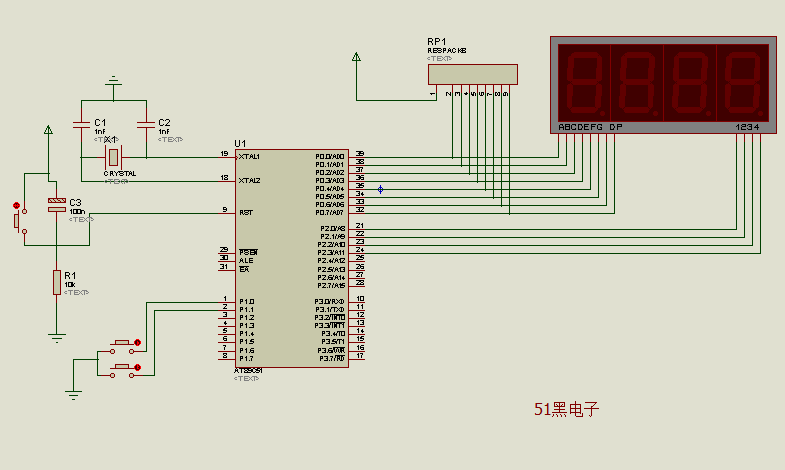Toggle the red latch dot on the lower push button
This screenshot has height=470, width=785.
tap(137, 367)
